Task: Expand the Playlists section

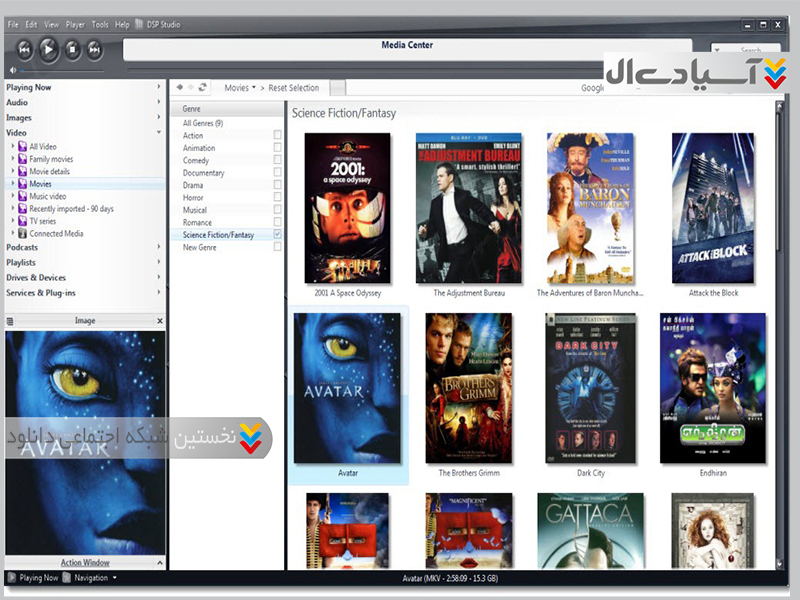Action: 158,262
